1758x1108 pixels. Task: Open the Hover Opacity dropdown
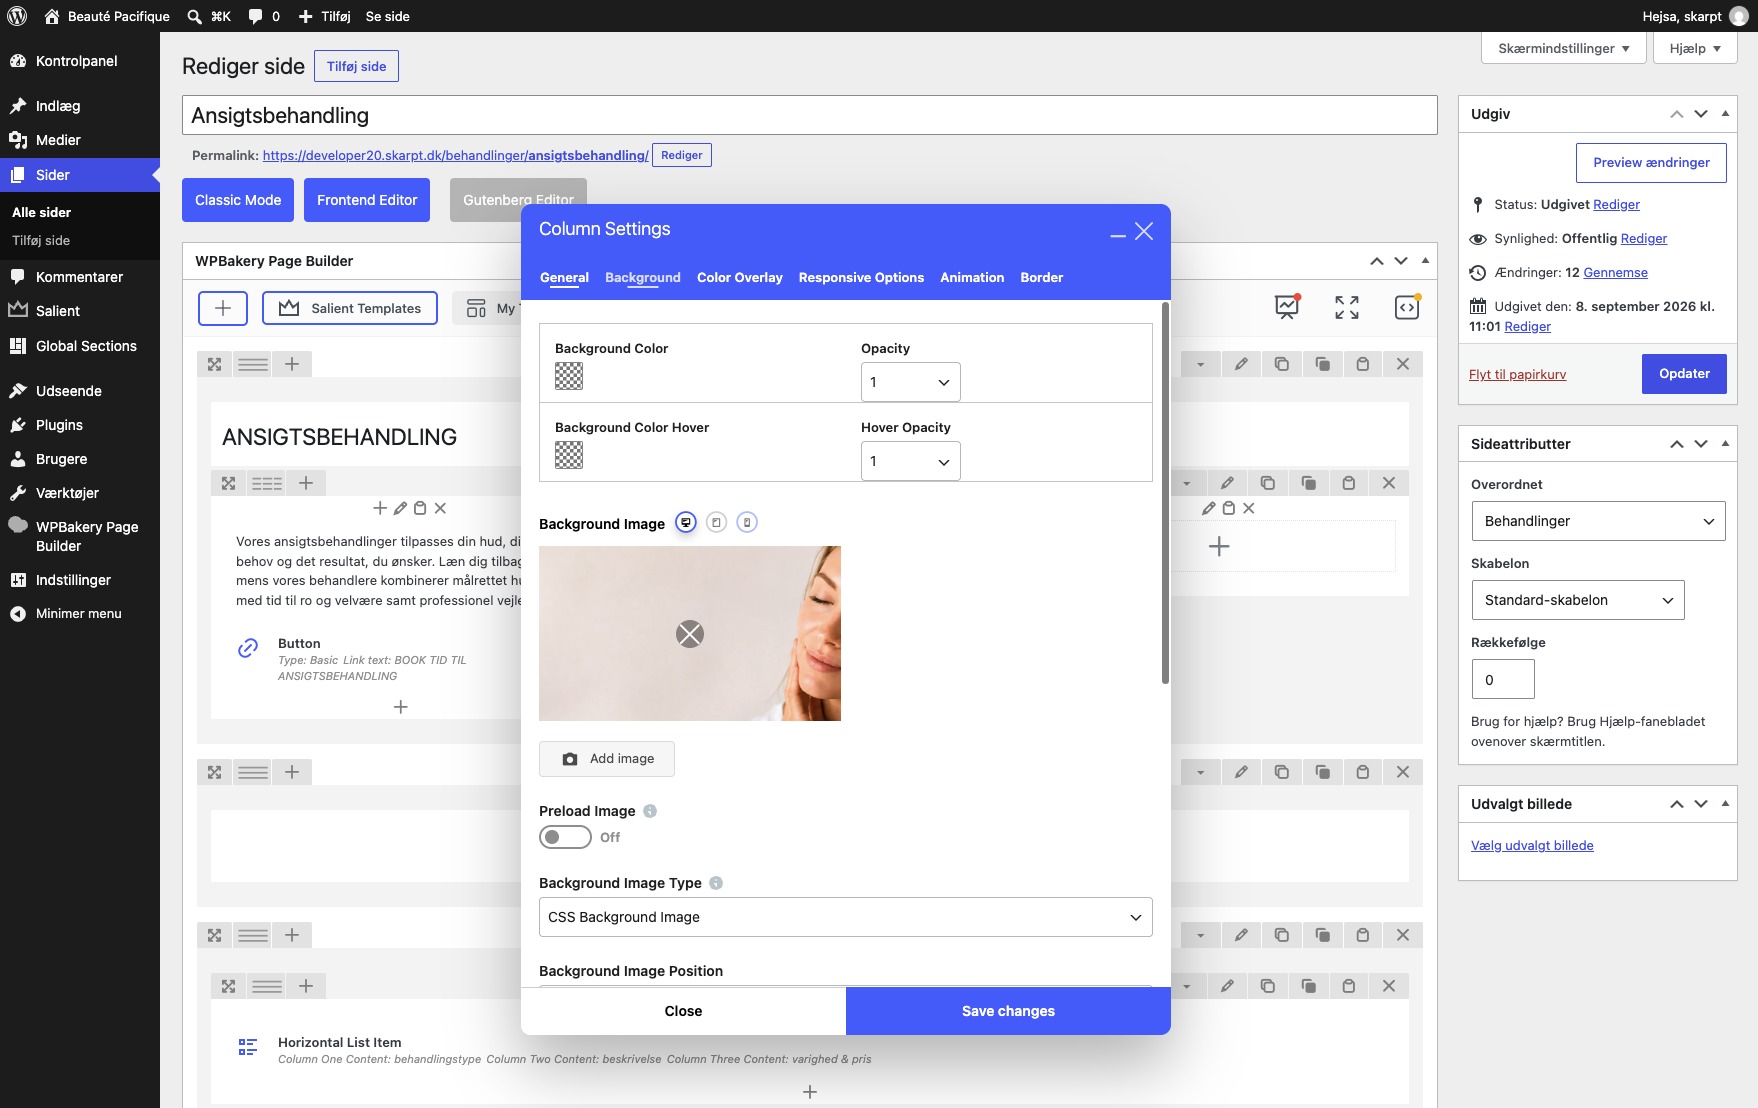[x=910, y=461]
